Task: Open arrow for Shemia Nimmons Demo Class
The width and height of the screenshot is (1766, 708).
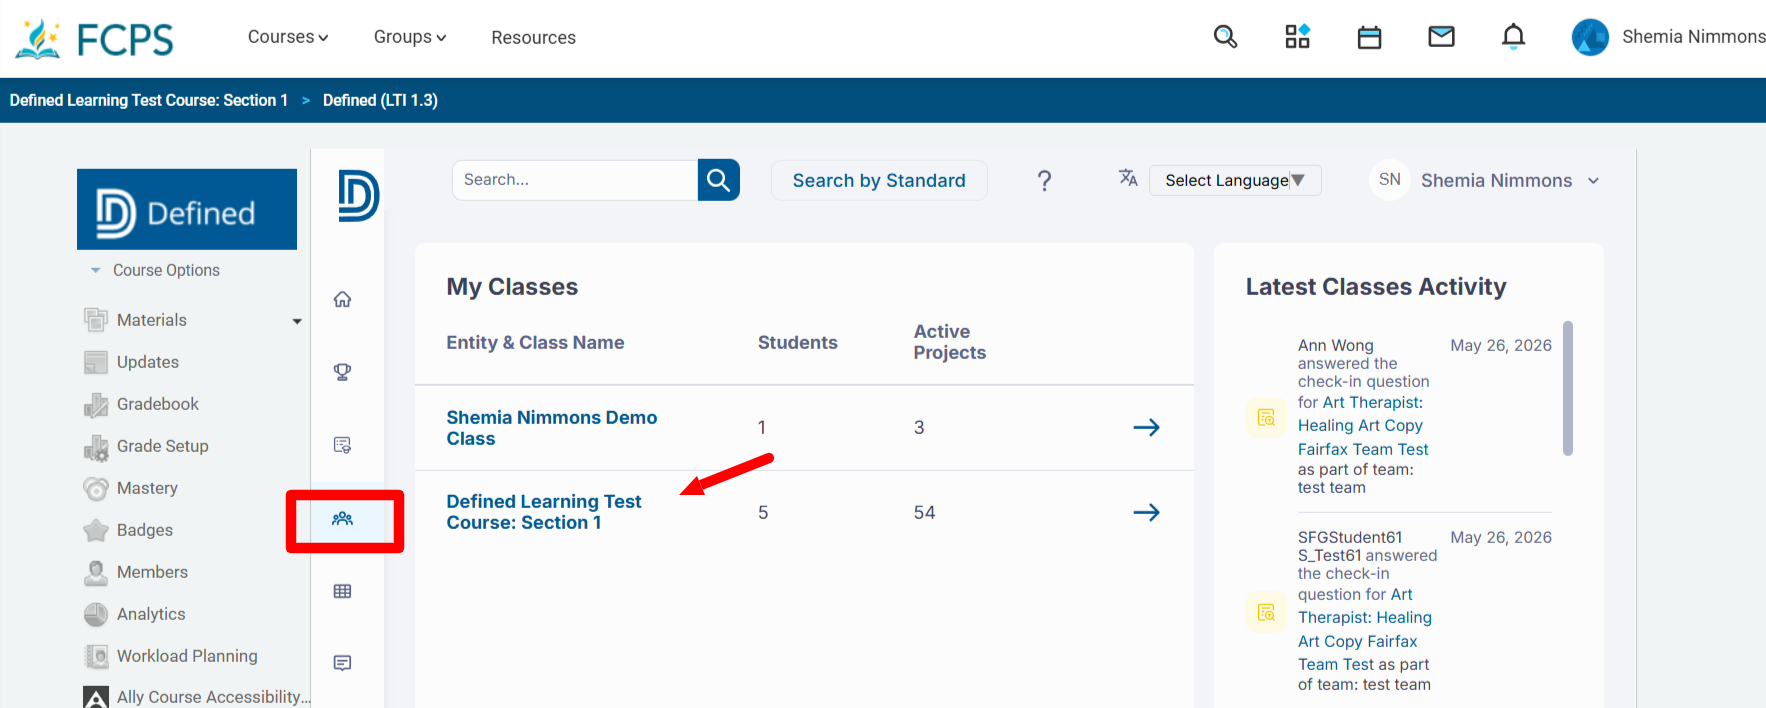Action: point(1146,427)
